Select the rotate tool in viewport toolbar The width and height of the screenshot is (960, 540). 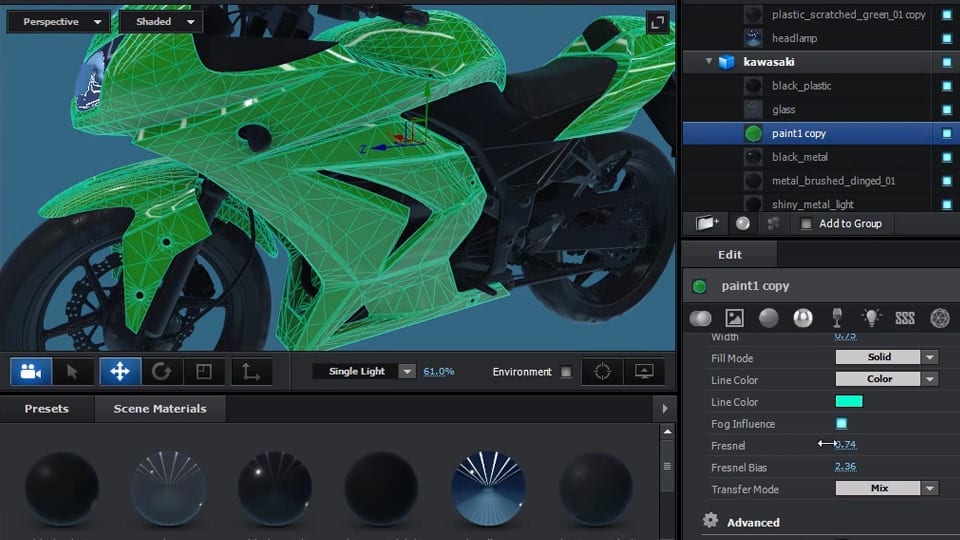[162, 372]
